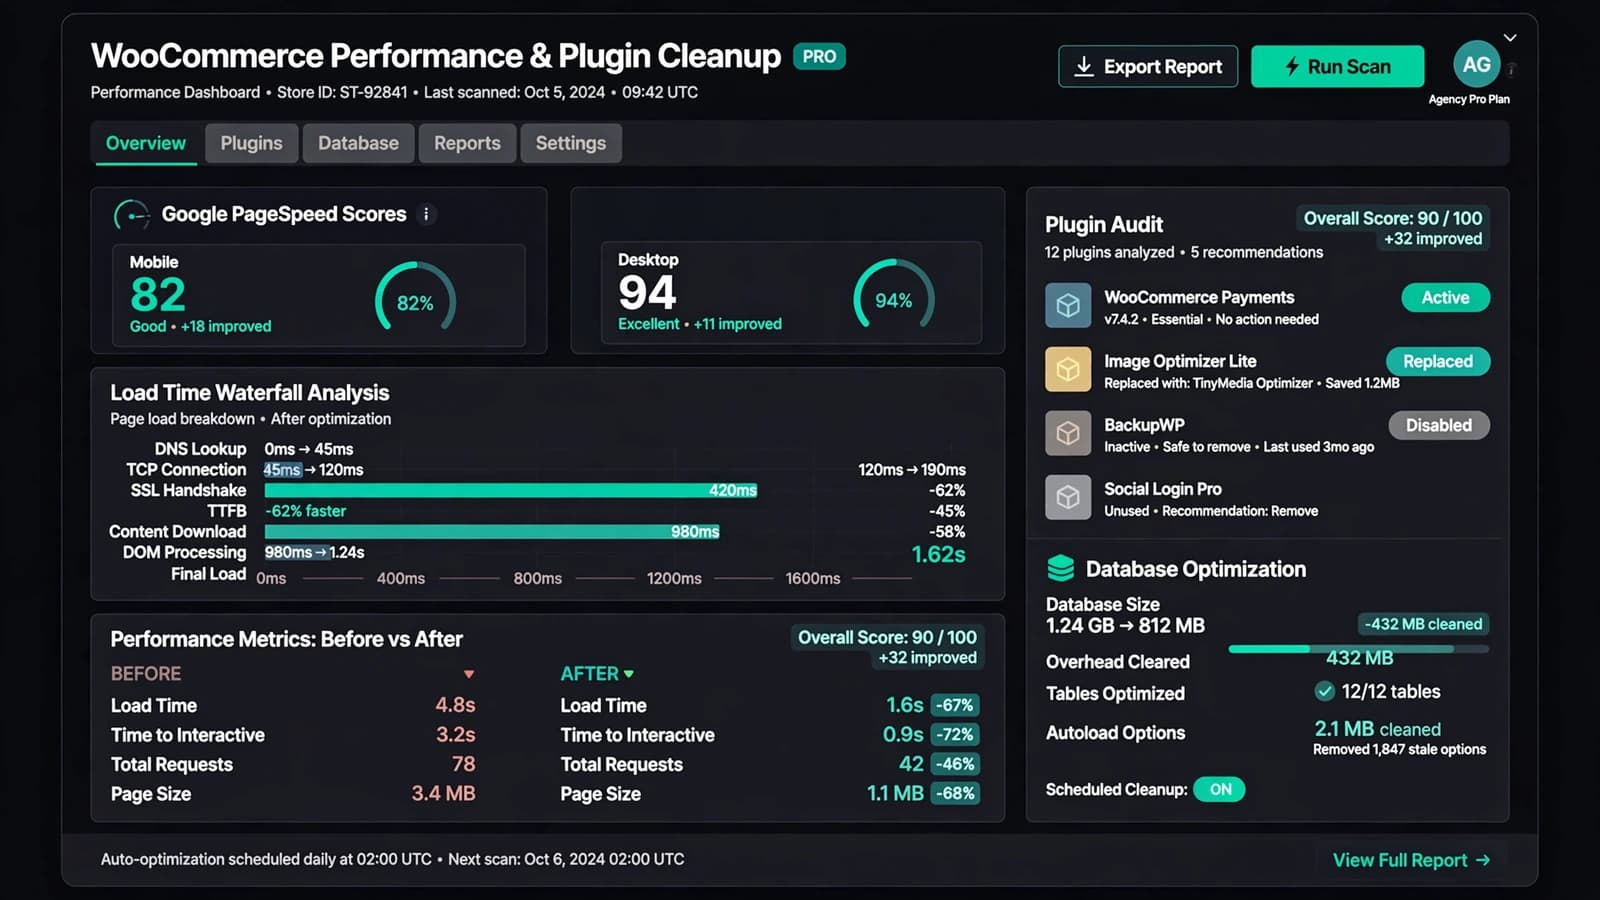Click the PRO badge next to title

[x=819, y=57]
